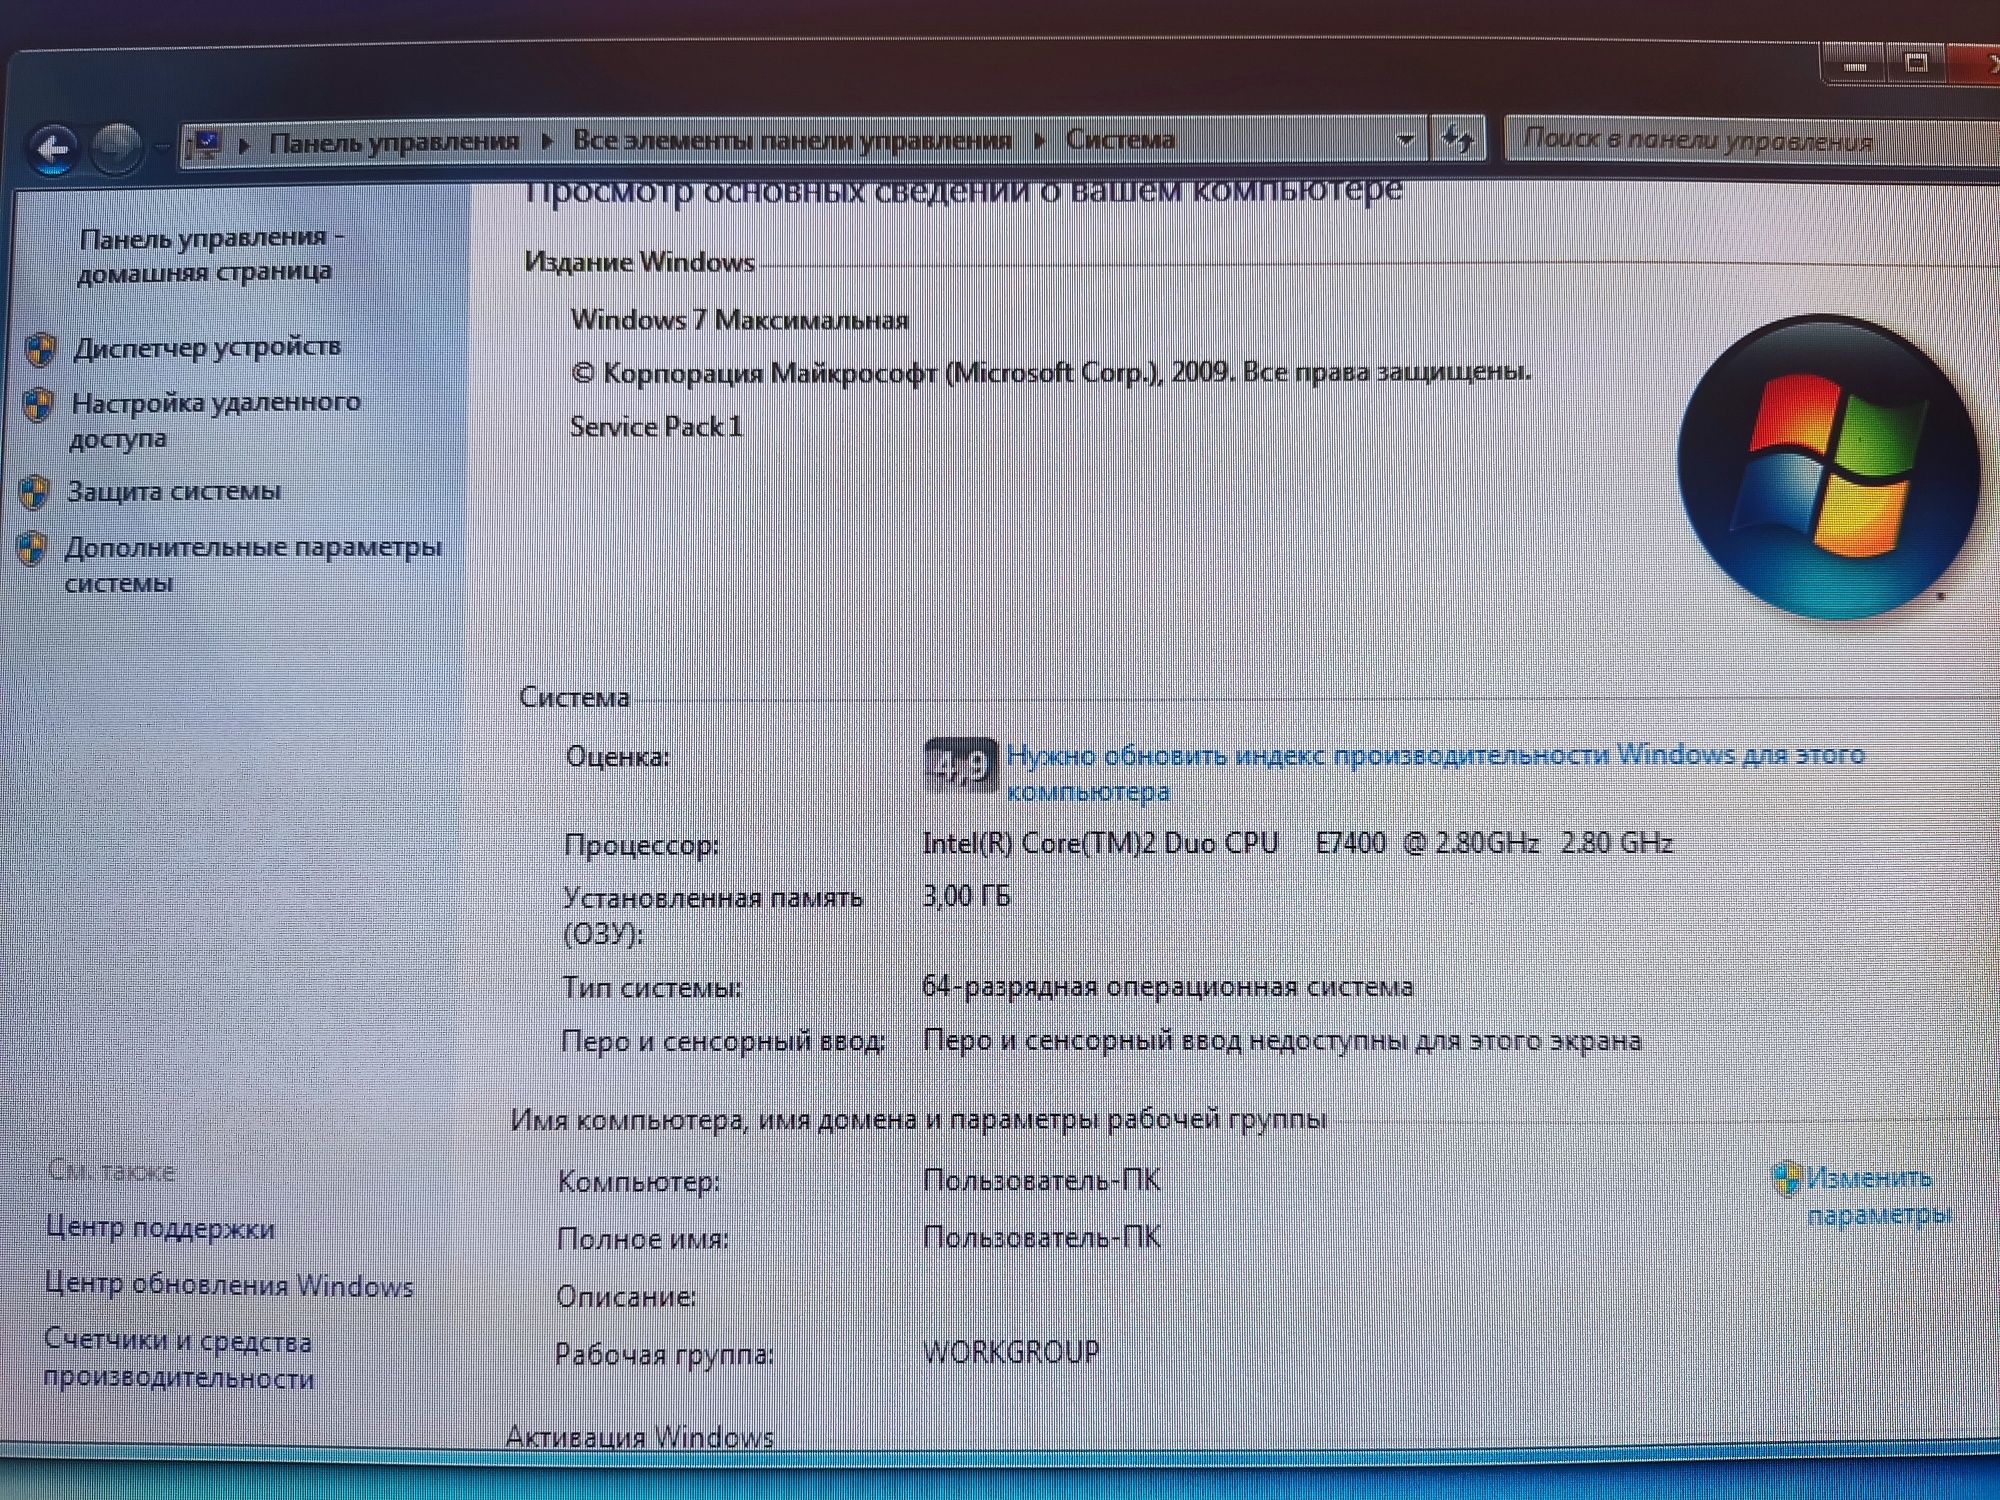Open Дополнительные параметры системы link
Image resolution: width=2000 pixels, height=1500 pixels.
pos(253,565)
